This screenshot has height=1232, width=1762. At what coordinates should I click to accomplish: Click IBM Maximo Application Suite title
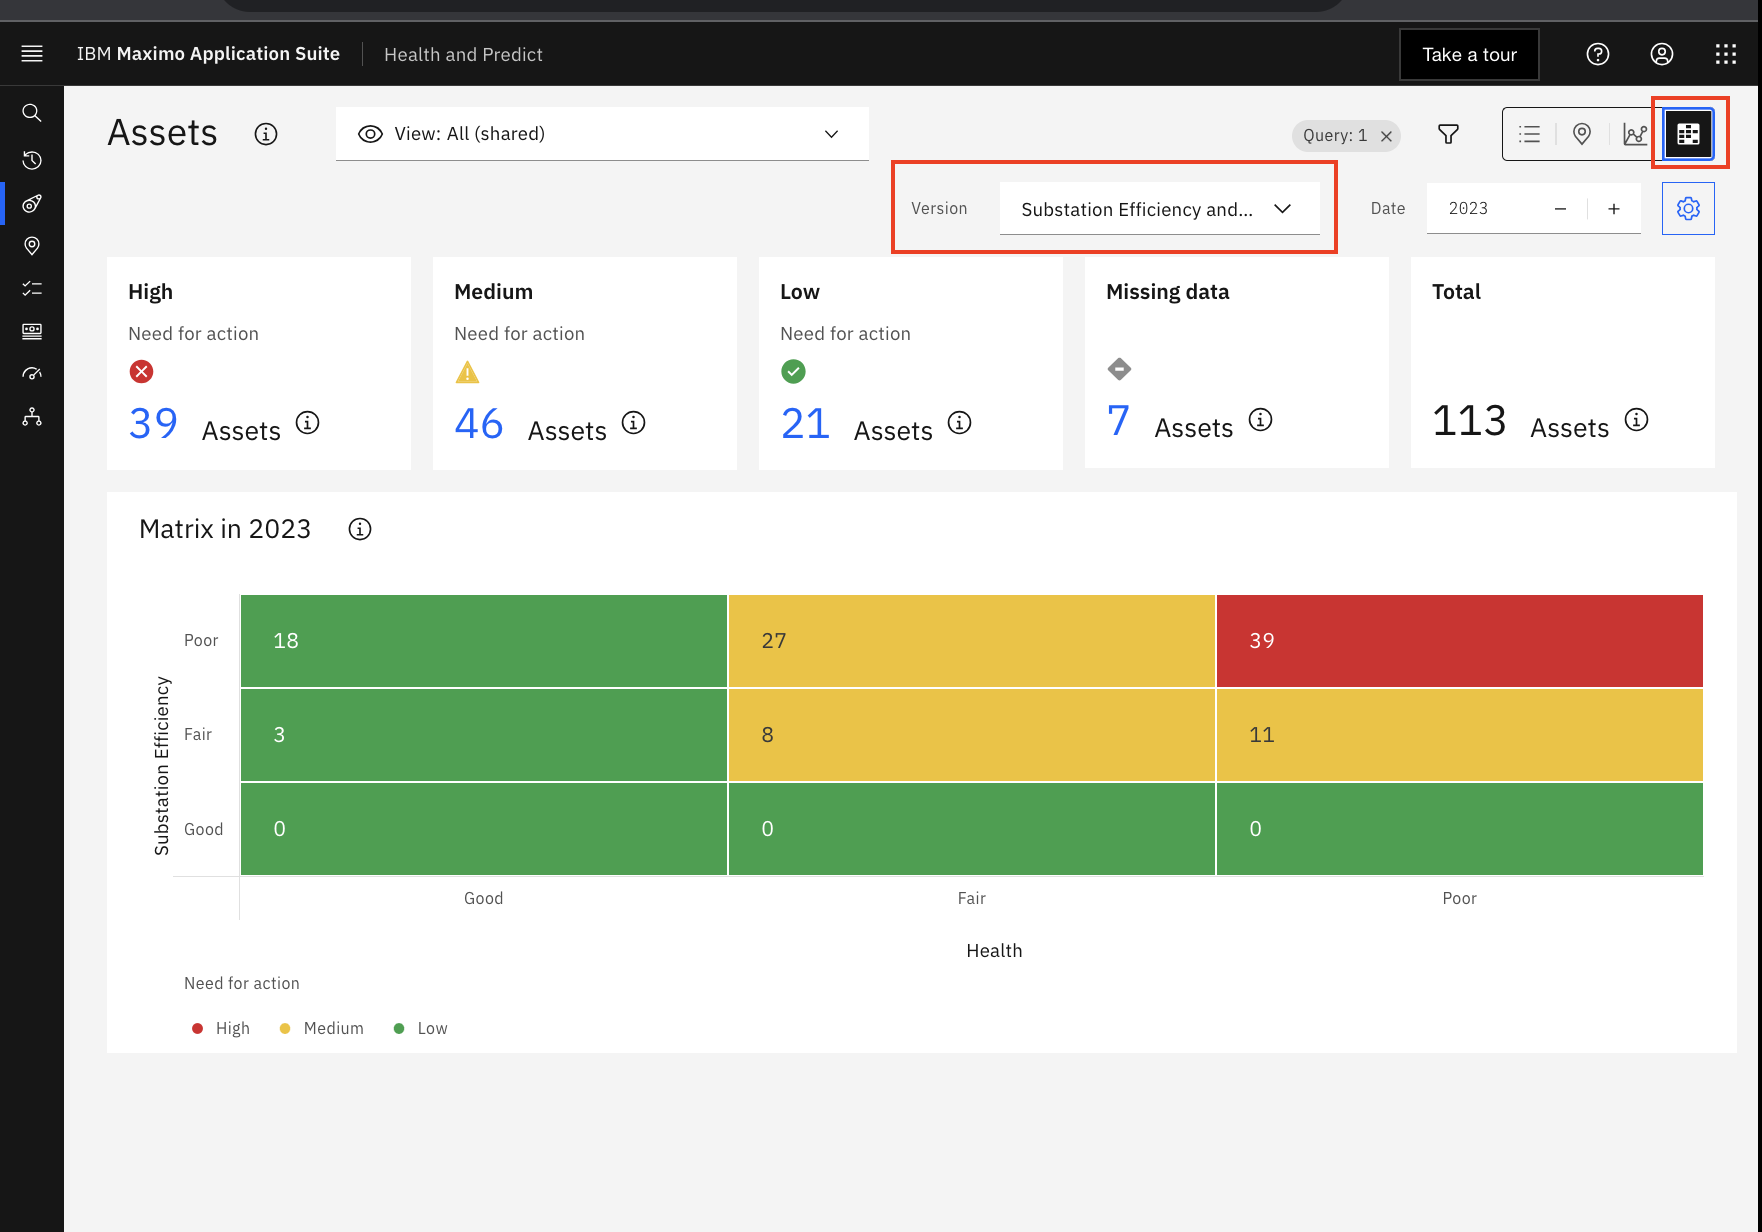[x=208, y=54]
